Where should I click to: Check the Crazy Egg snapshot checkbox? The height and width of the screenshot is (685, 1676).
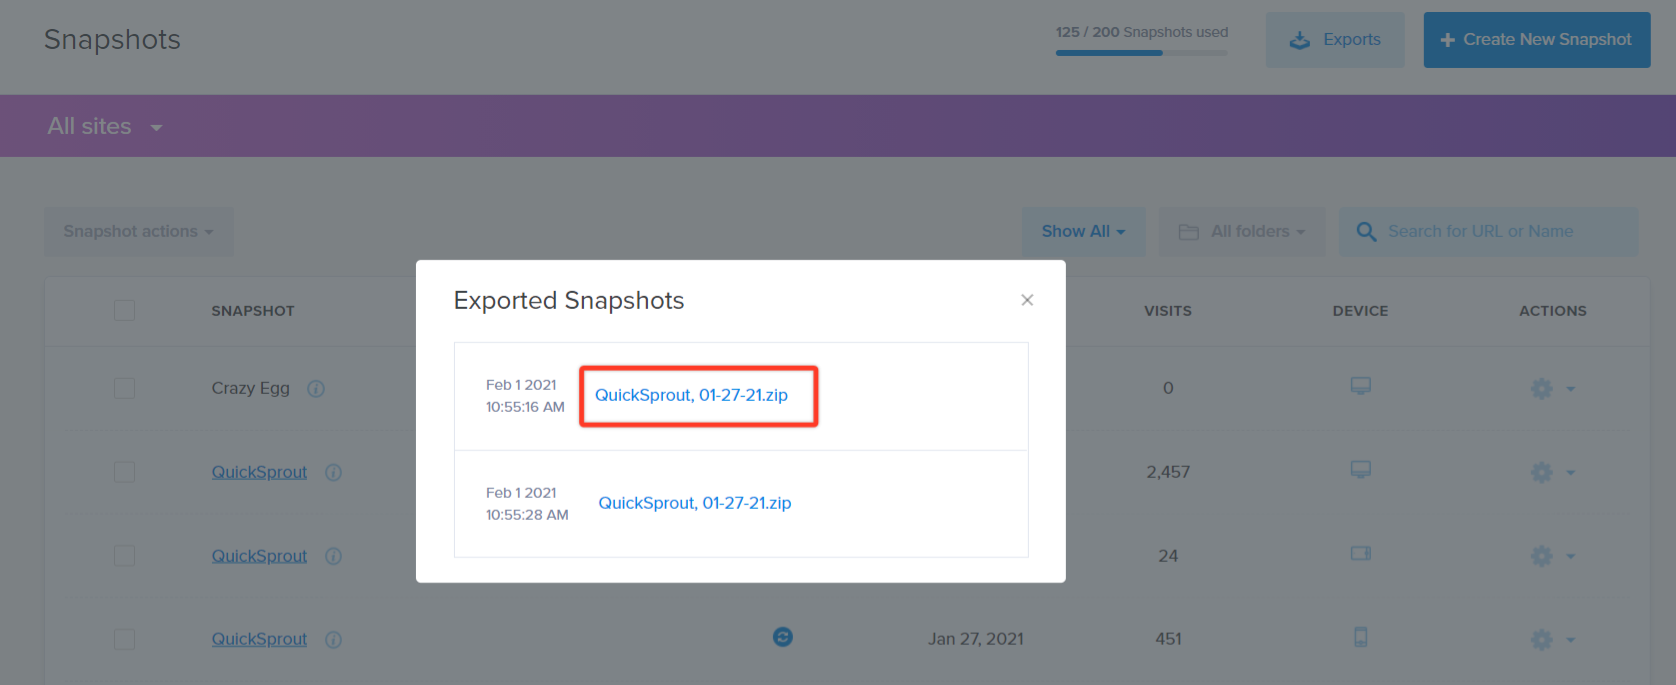pyautogui.click(x=124, y=388)
